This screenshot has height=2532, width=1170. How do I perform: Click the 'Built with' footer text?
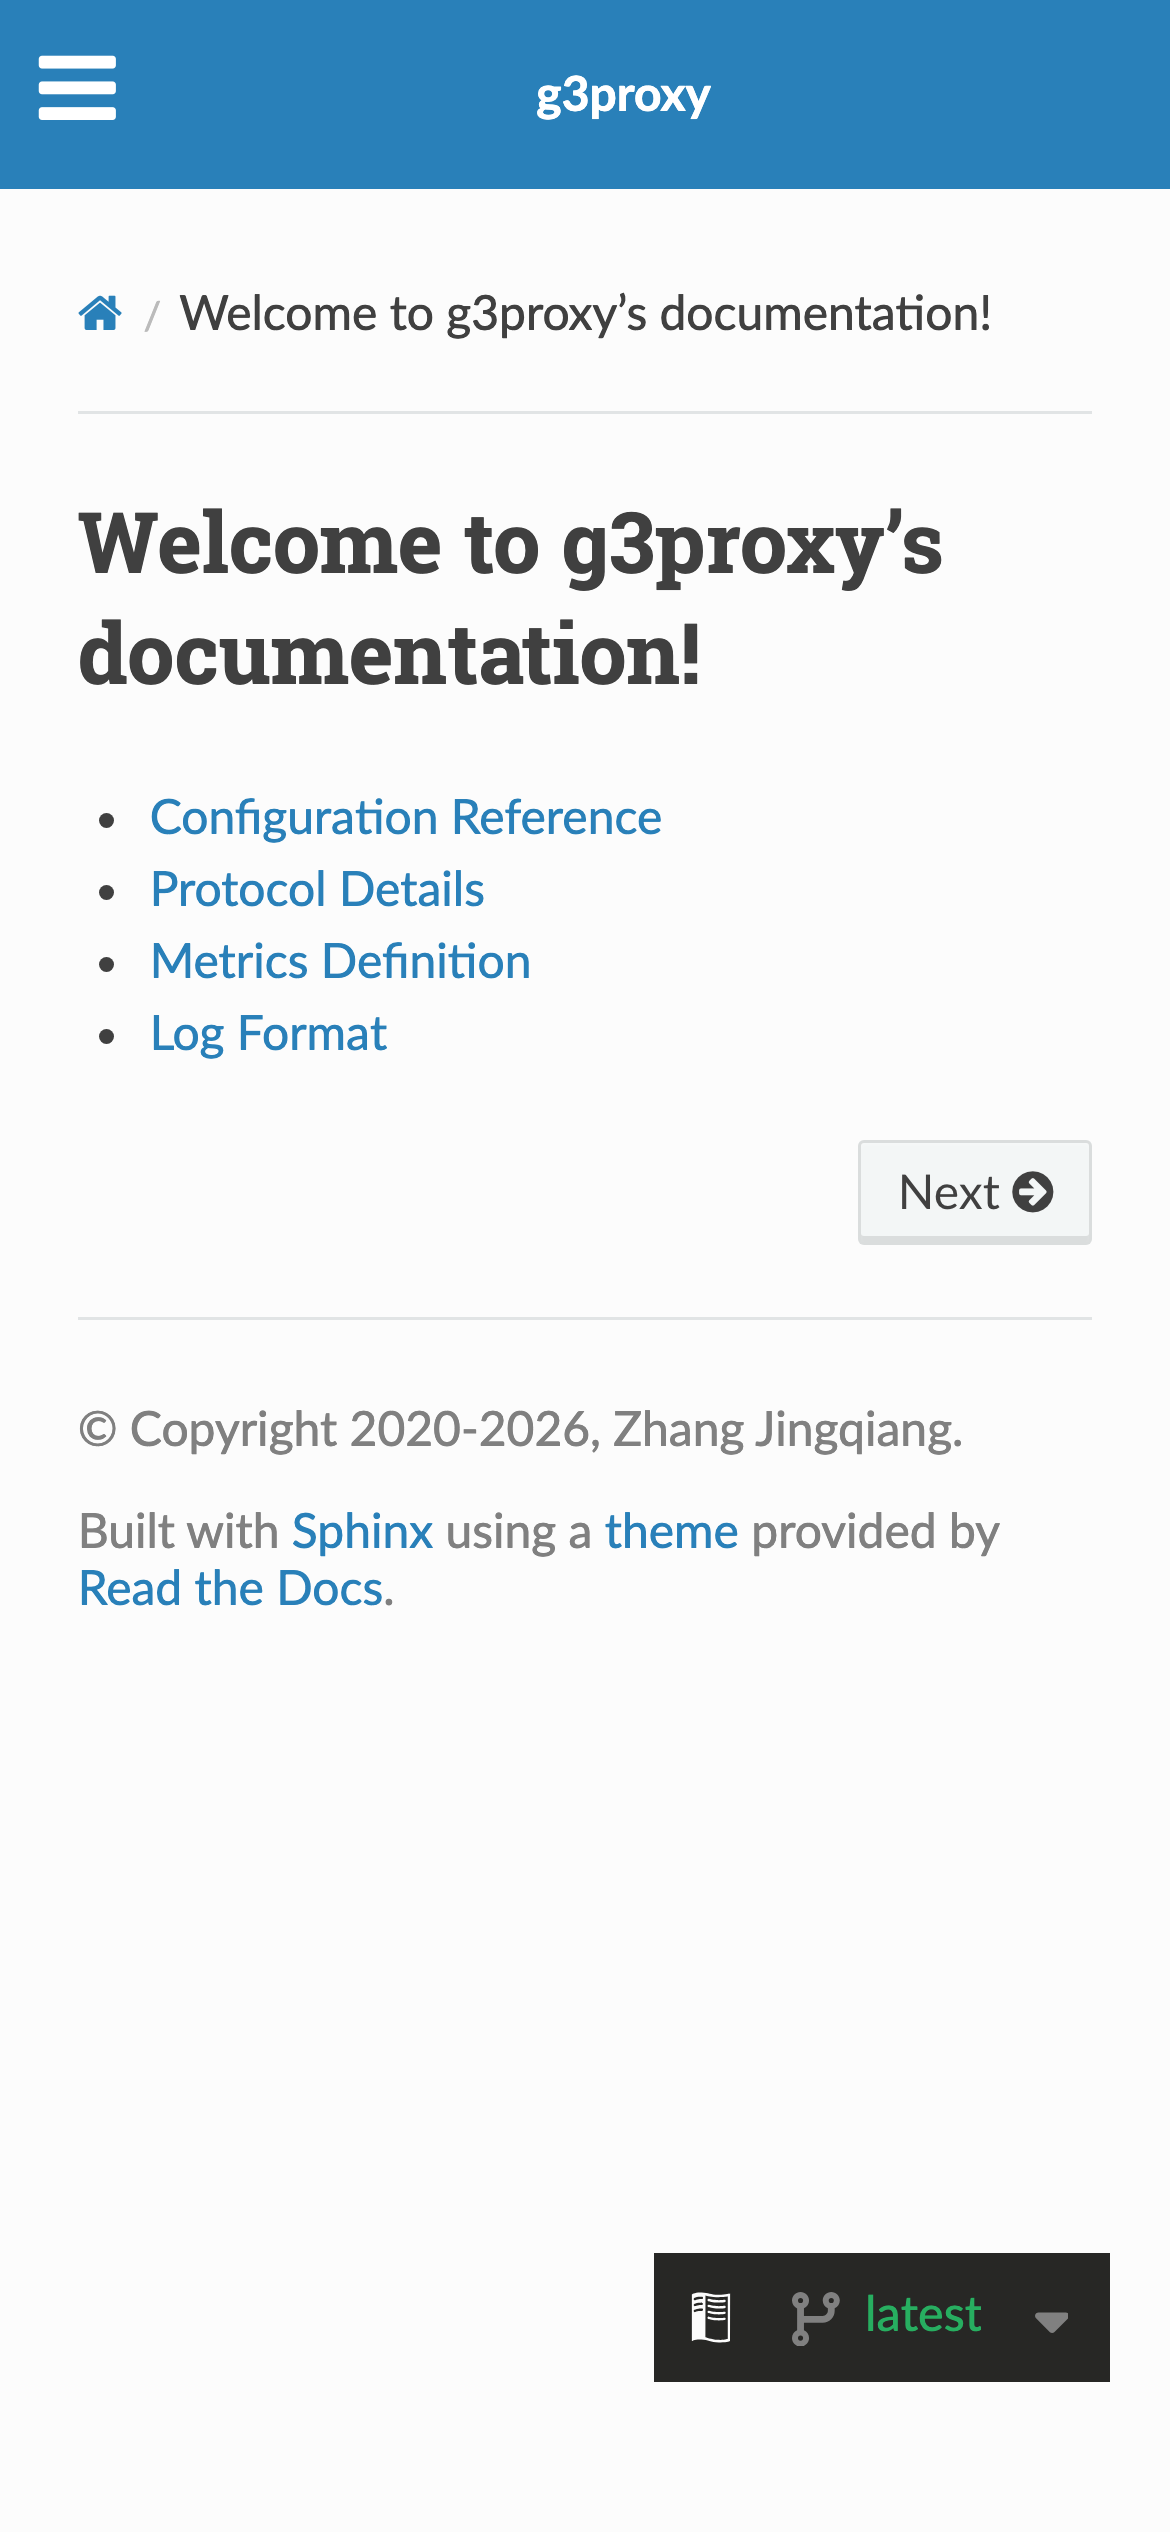178,1532
